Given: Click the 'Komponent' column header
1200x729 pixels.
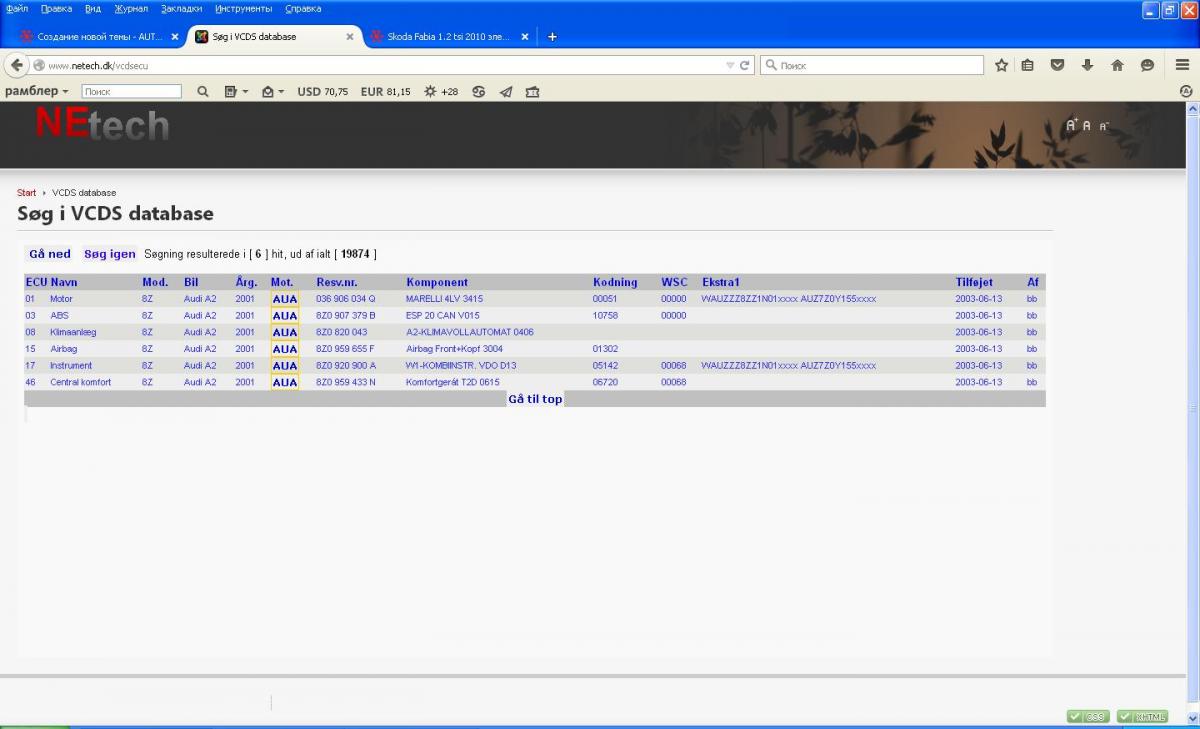Looking at the screenshot, I should (x=437, y=282).
